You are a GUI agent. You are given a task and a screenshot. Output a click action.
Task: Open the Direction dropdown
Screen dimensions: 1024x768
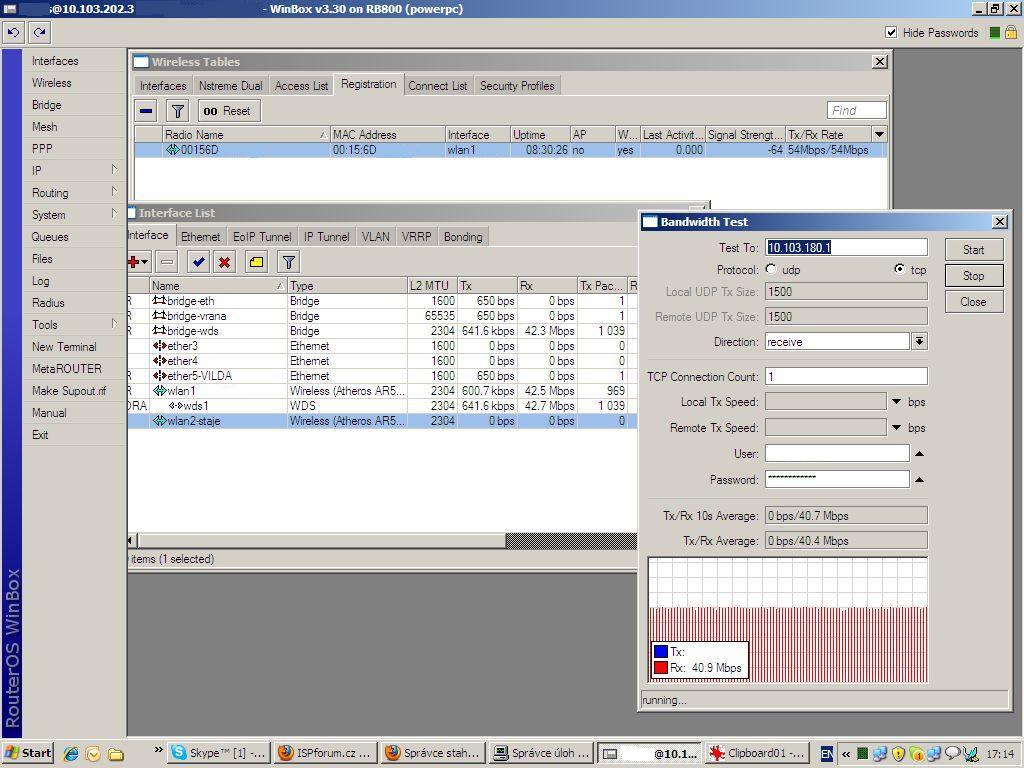tap(918, 342)
